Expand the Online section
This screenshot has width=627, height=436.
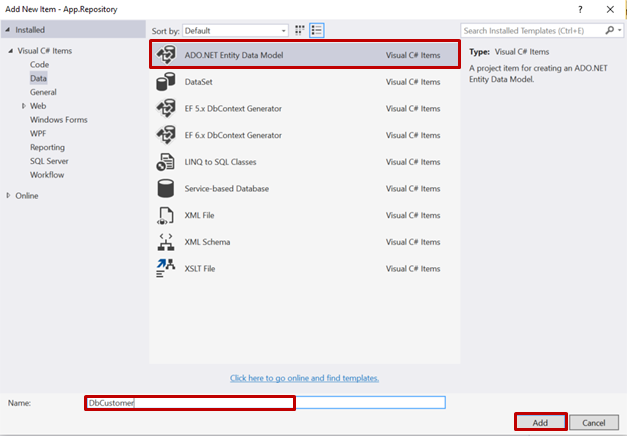point(8,196)
